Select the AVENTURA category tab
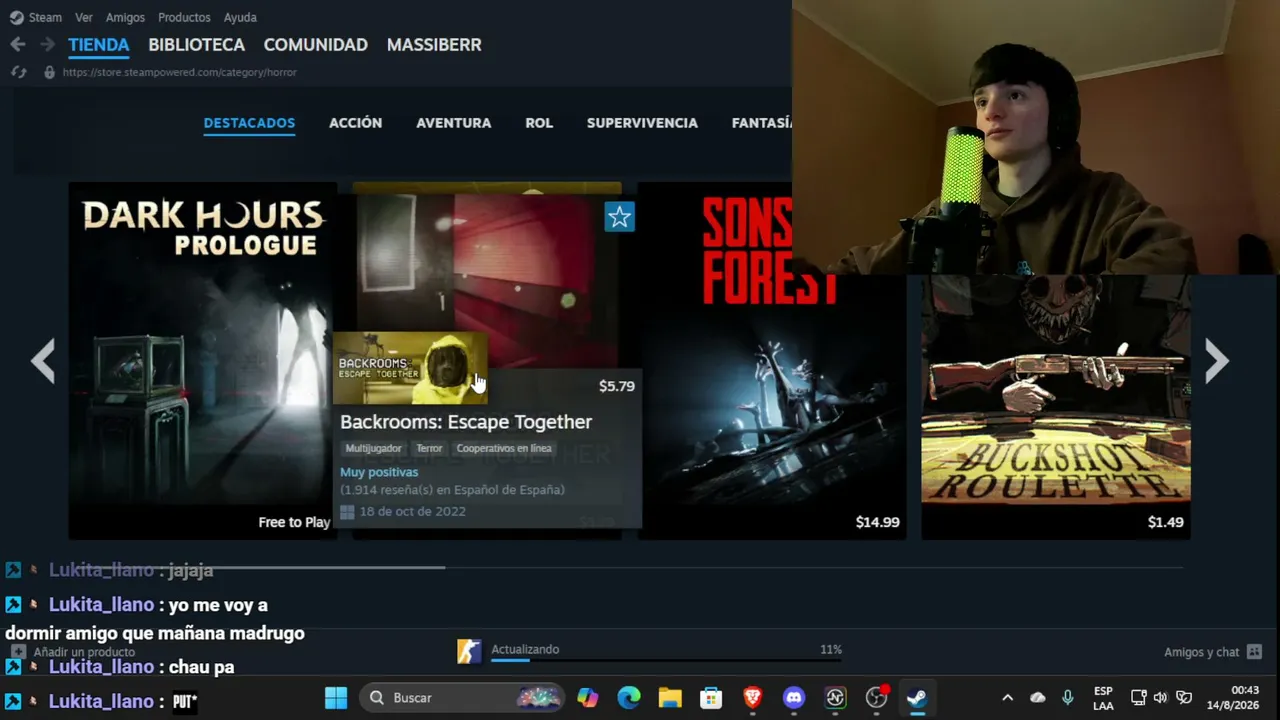This screenshot has width=1280, height=720. [453, 123]
